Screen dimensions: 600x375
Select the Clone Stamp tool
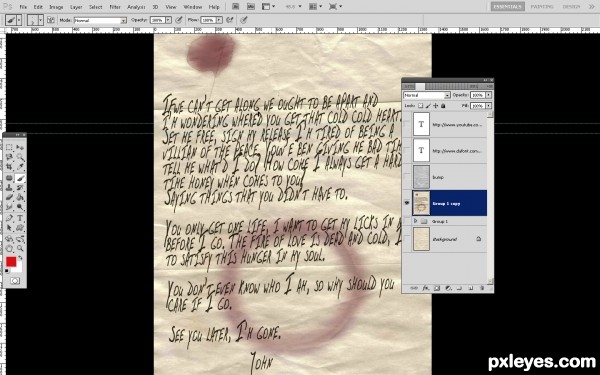point(9,188)
